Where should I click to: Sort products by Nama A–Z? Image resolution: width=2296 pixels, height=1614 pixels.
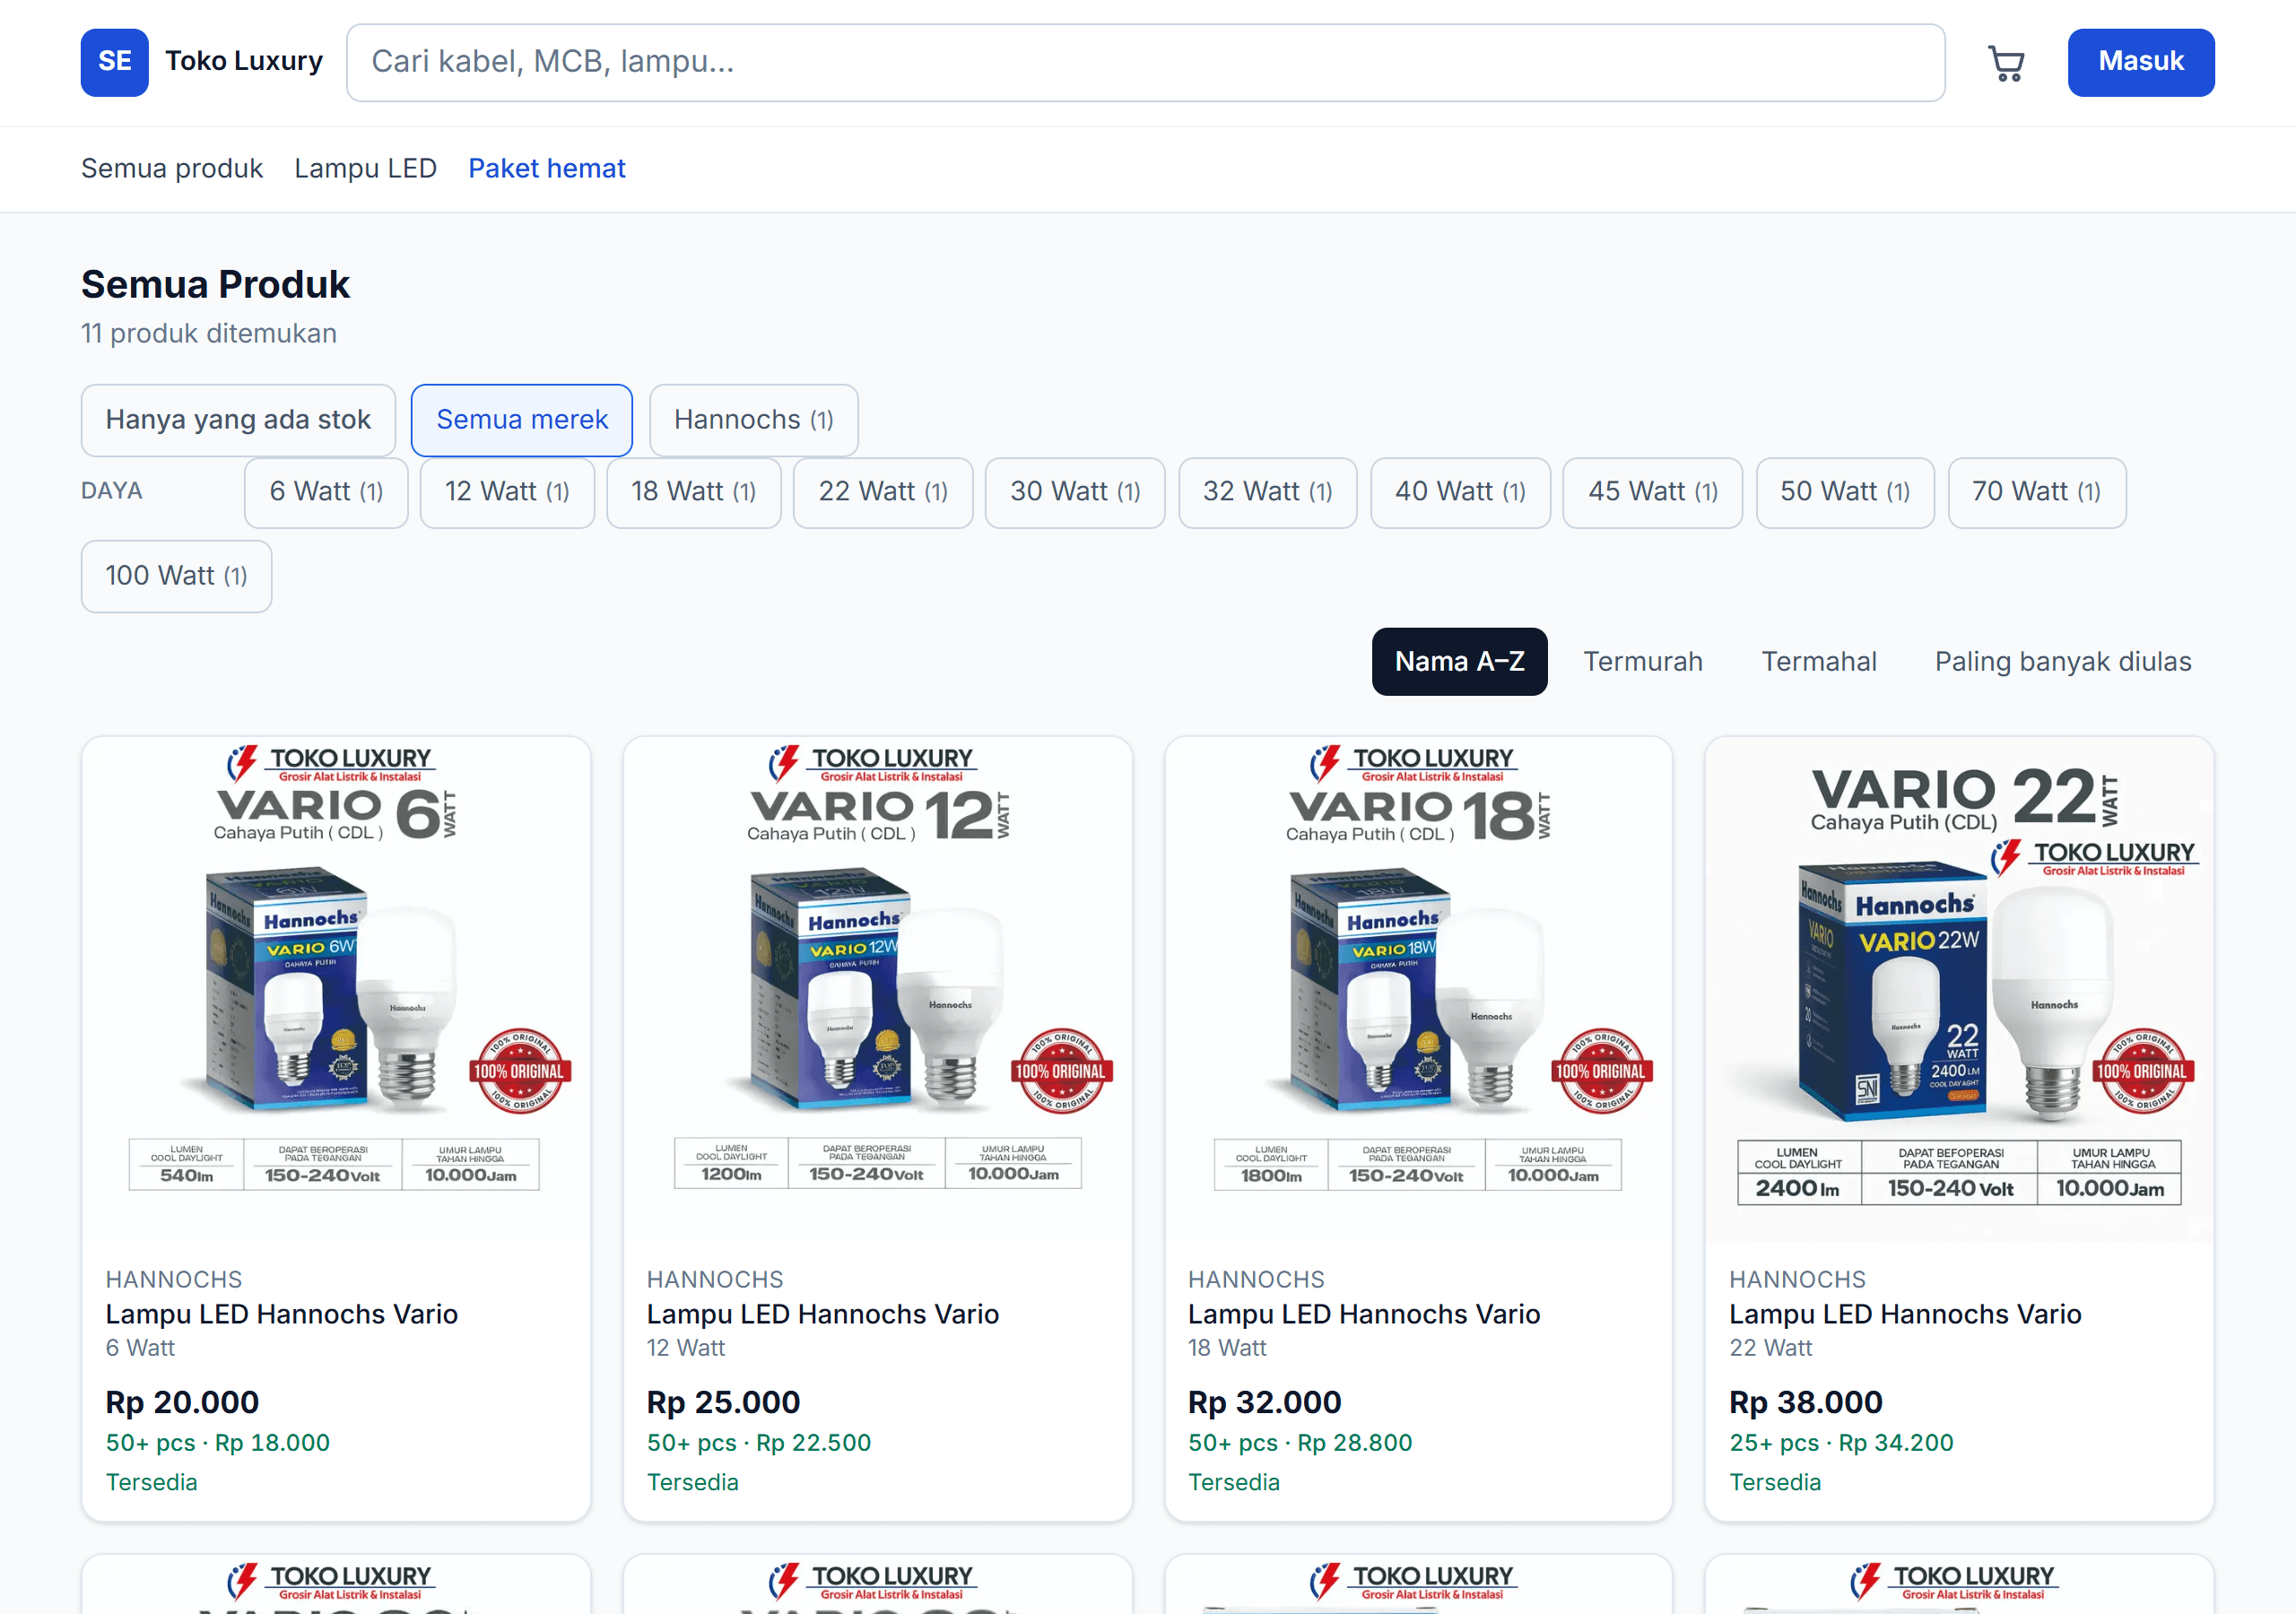click(1460, 662)
